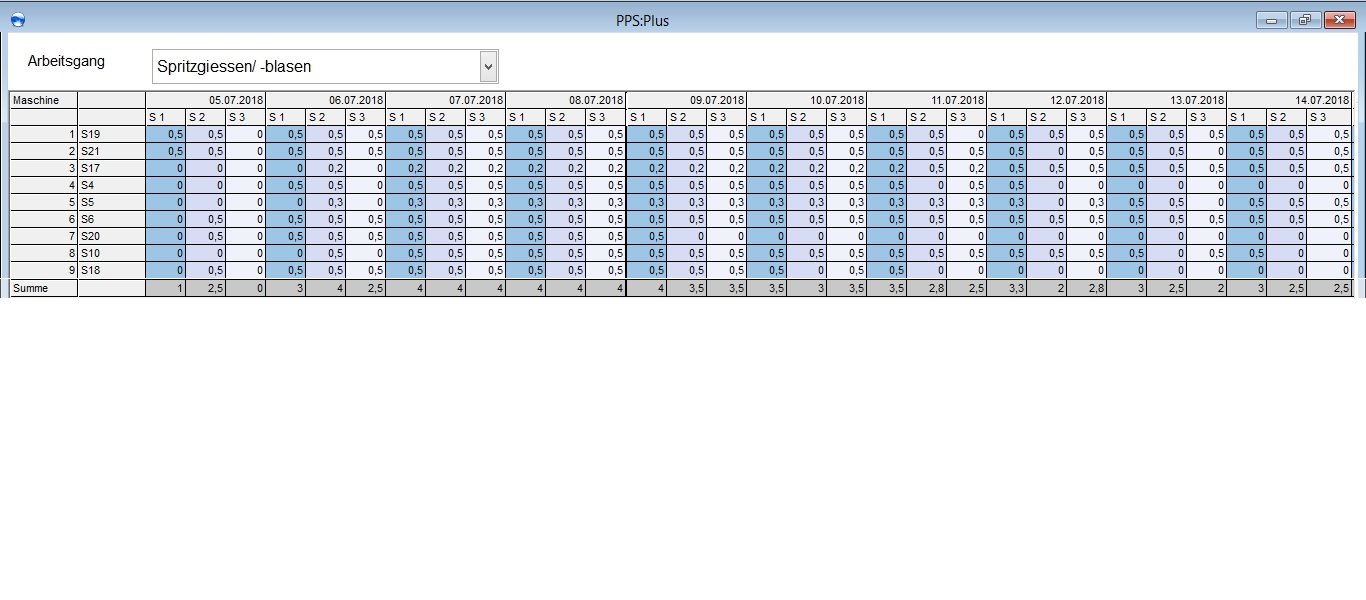Close the PPS:Plus window
This screenshot has height=600, width=1366.
click(1339, 19)
